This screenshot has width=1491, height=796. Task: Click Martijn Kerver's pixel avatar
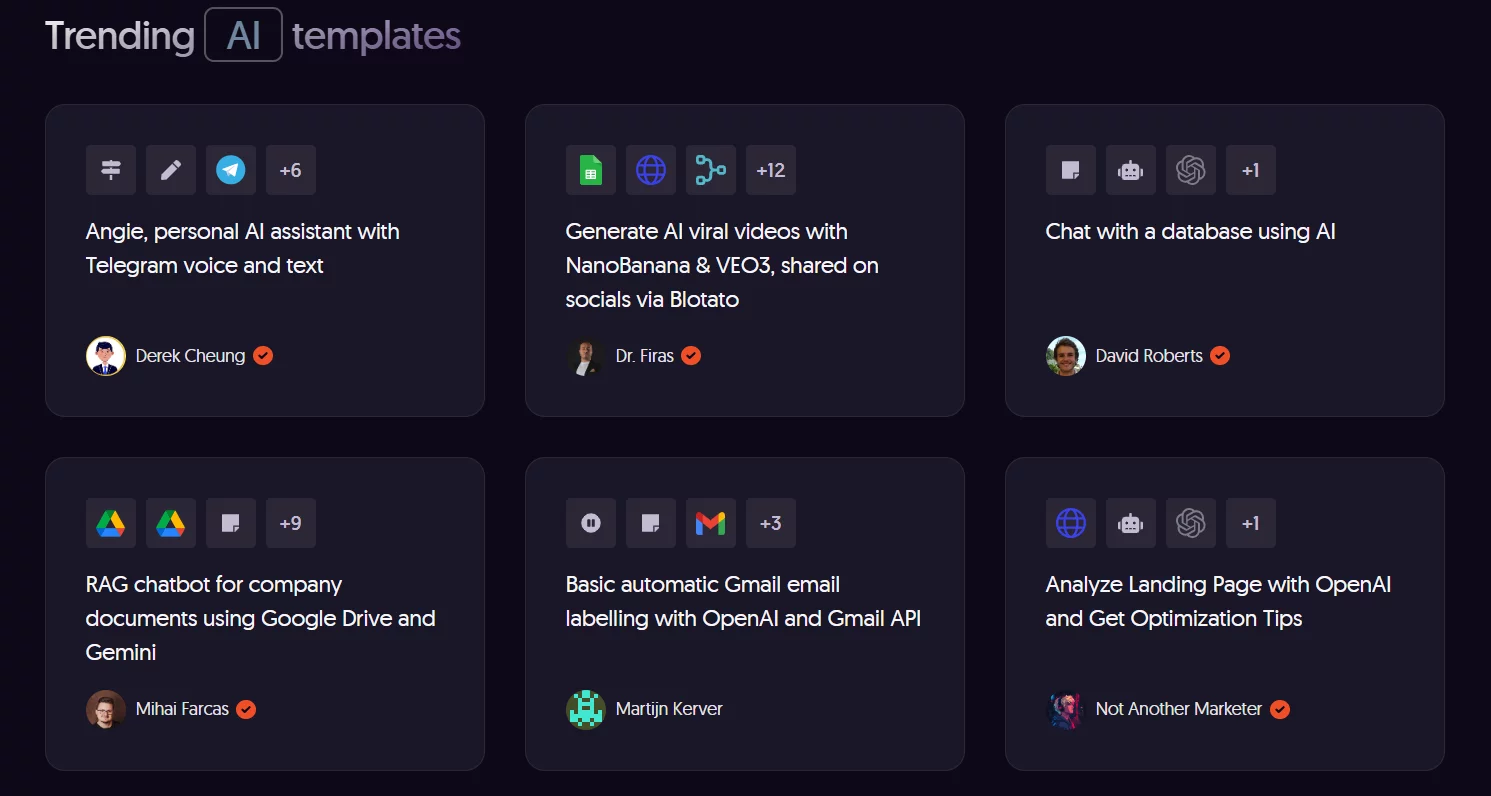(x=586, y=709)
